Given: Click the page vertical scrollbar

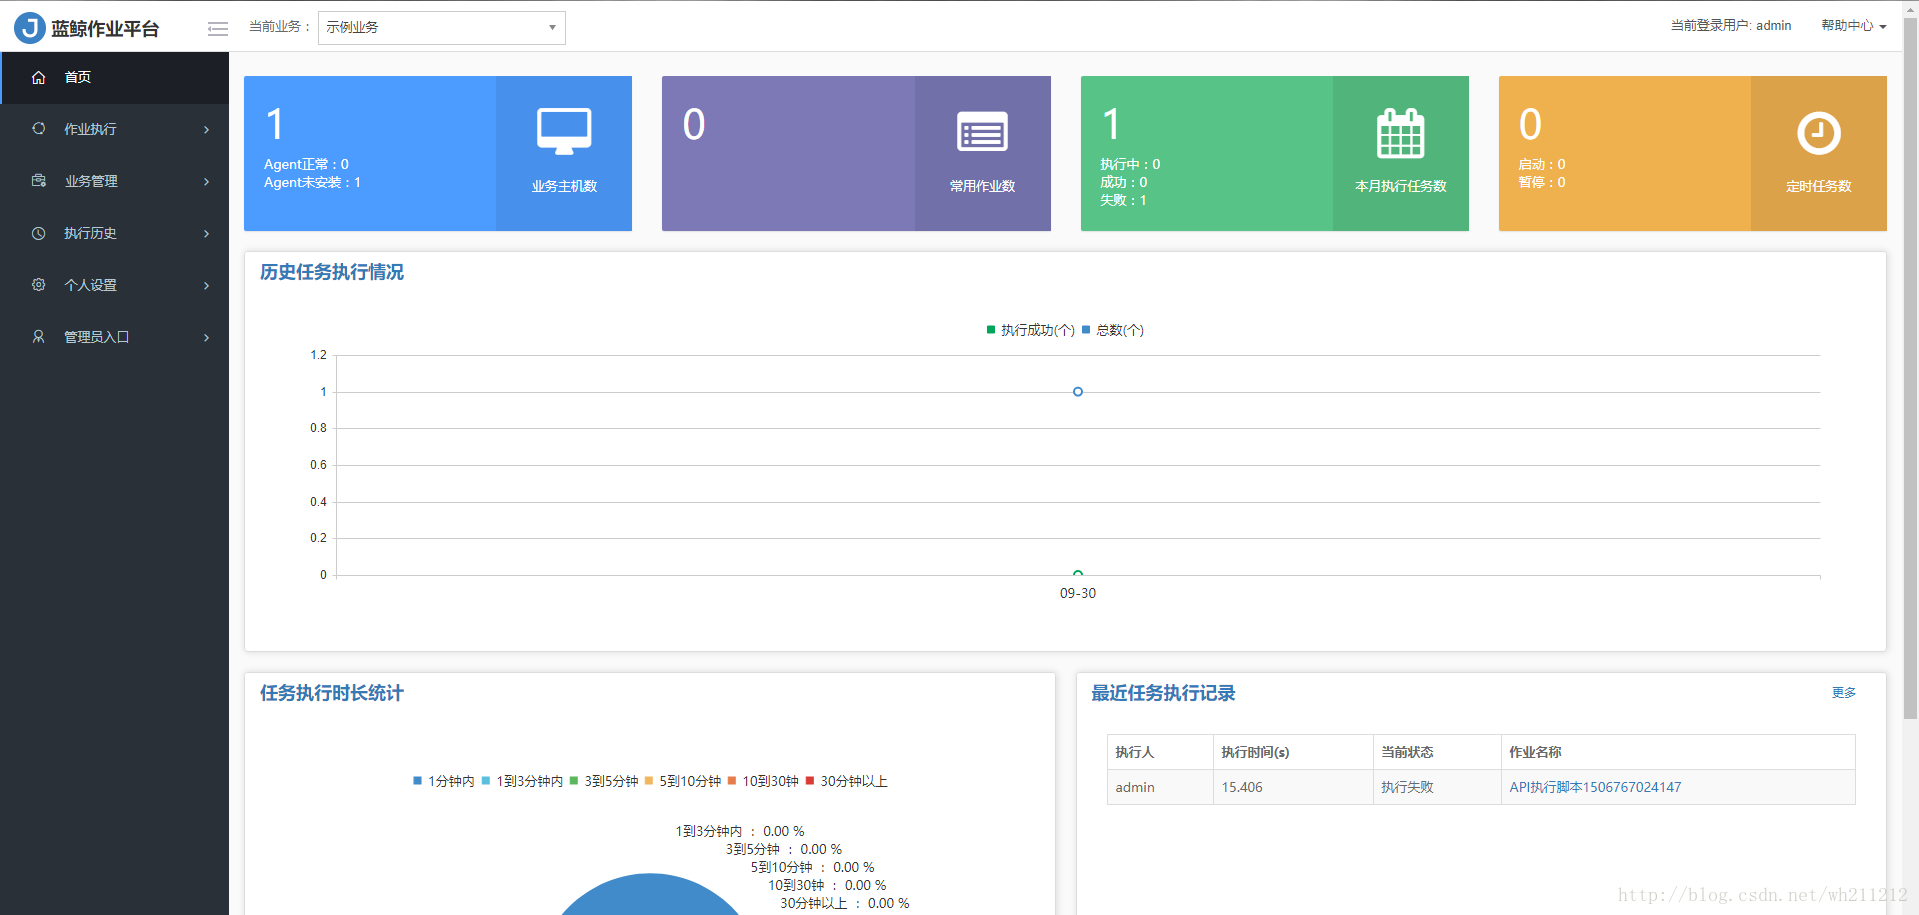Looking at the screenshot, I should click(x=1910, y=370).
